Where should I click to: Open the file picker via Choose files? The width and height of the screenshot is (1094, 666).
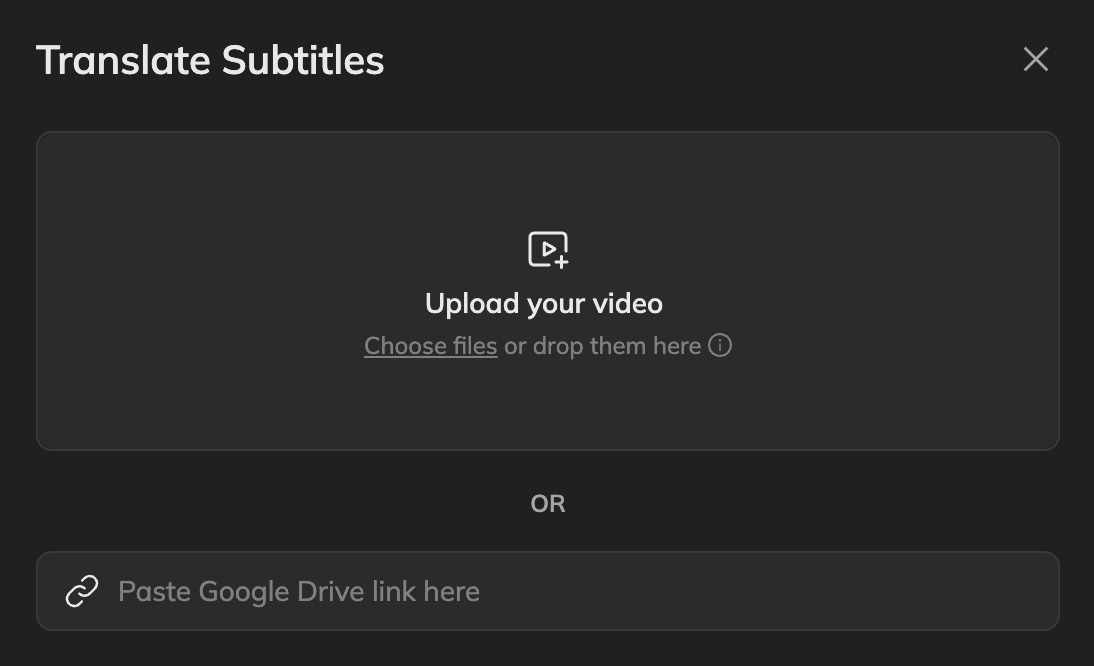pos(430,346)
